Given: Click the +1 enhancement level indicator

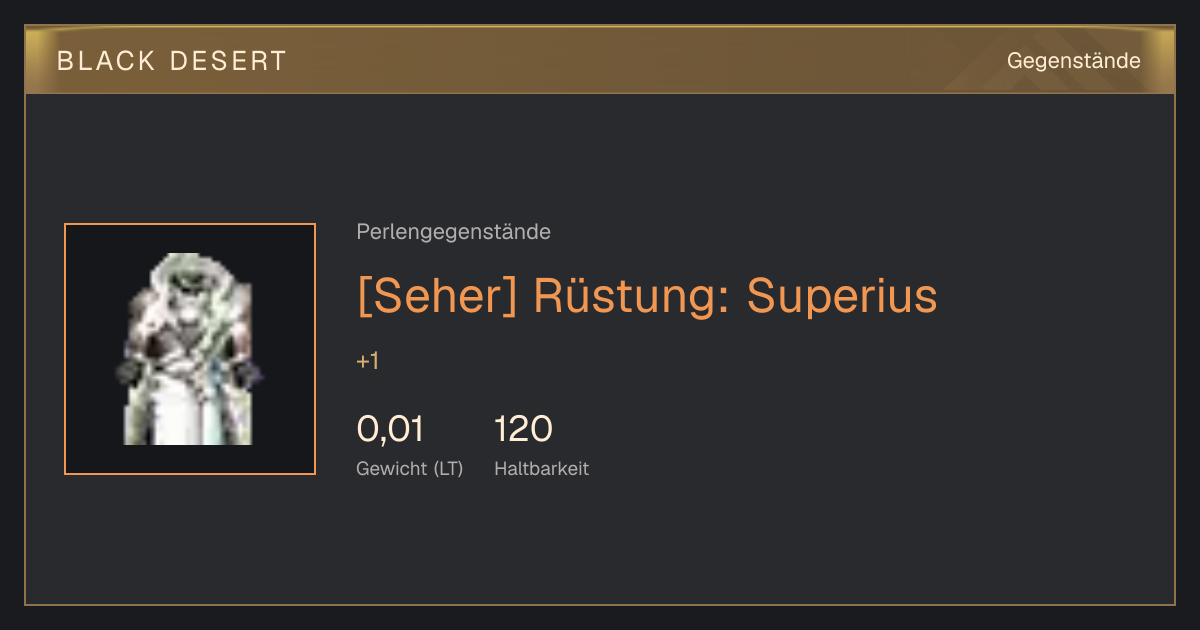Looking at the screenshot, I should [x=367, y=361].
